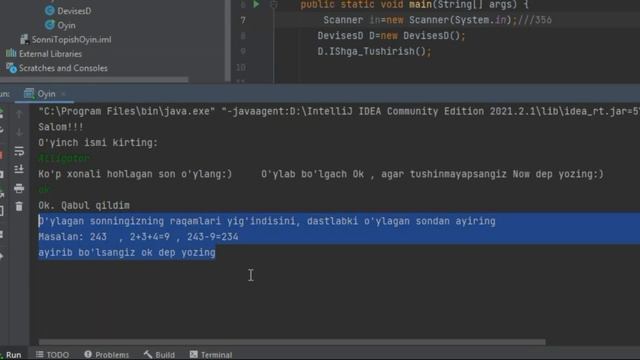Click the fold marker beside main method
The image size is (640, 360).
pyautogui.click(x=274, y=4)
